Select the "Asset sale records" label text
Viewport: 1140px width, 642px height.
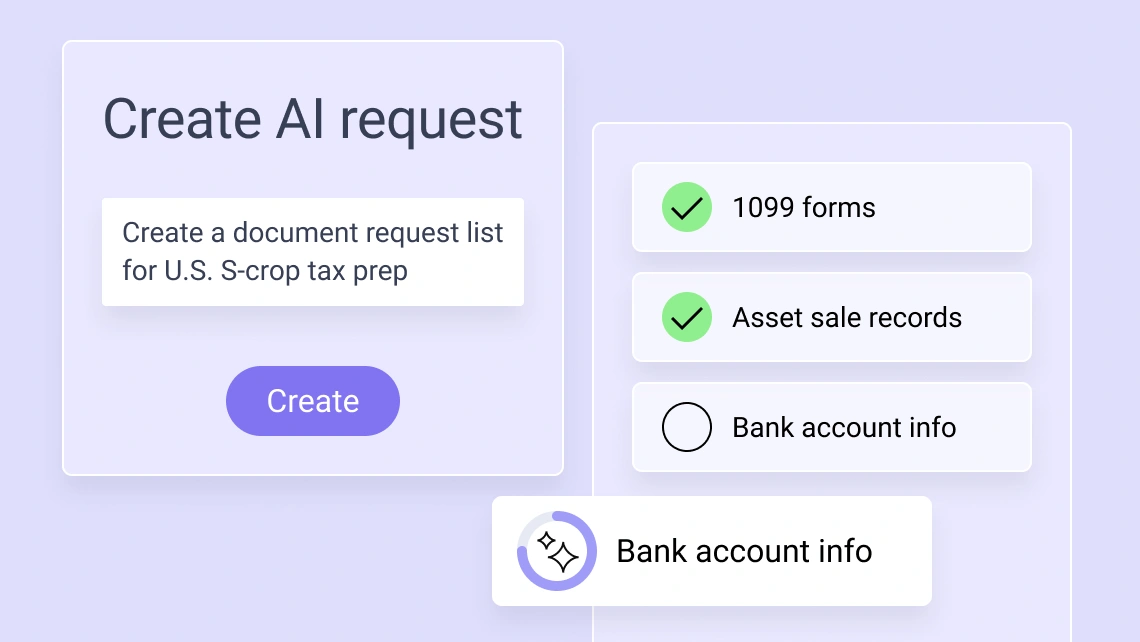(x=846, y=318)
